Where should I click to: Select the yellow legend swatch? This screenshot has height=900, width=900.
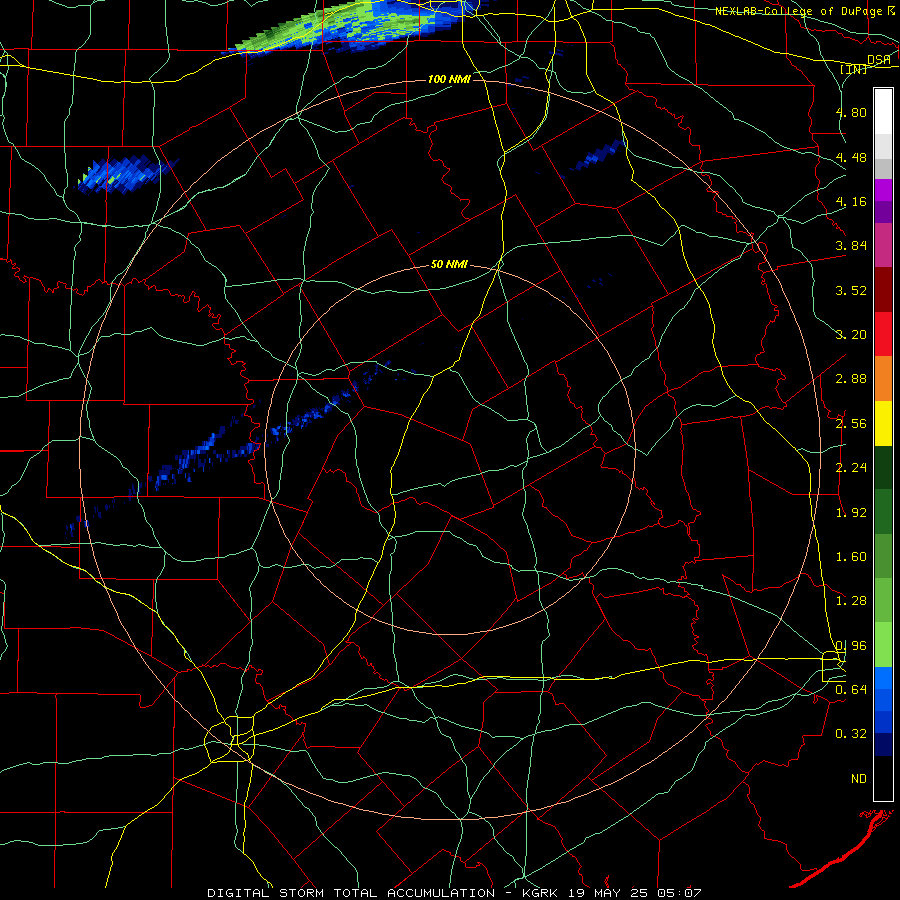click(883, 423)
